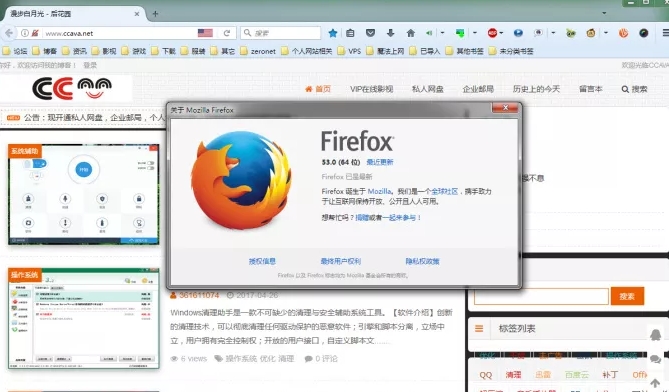
Task: Click the green monkey extension icon
Action: 570,33
